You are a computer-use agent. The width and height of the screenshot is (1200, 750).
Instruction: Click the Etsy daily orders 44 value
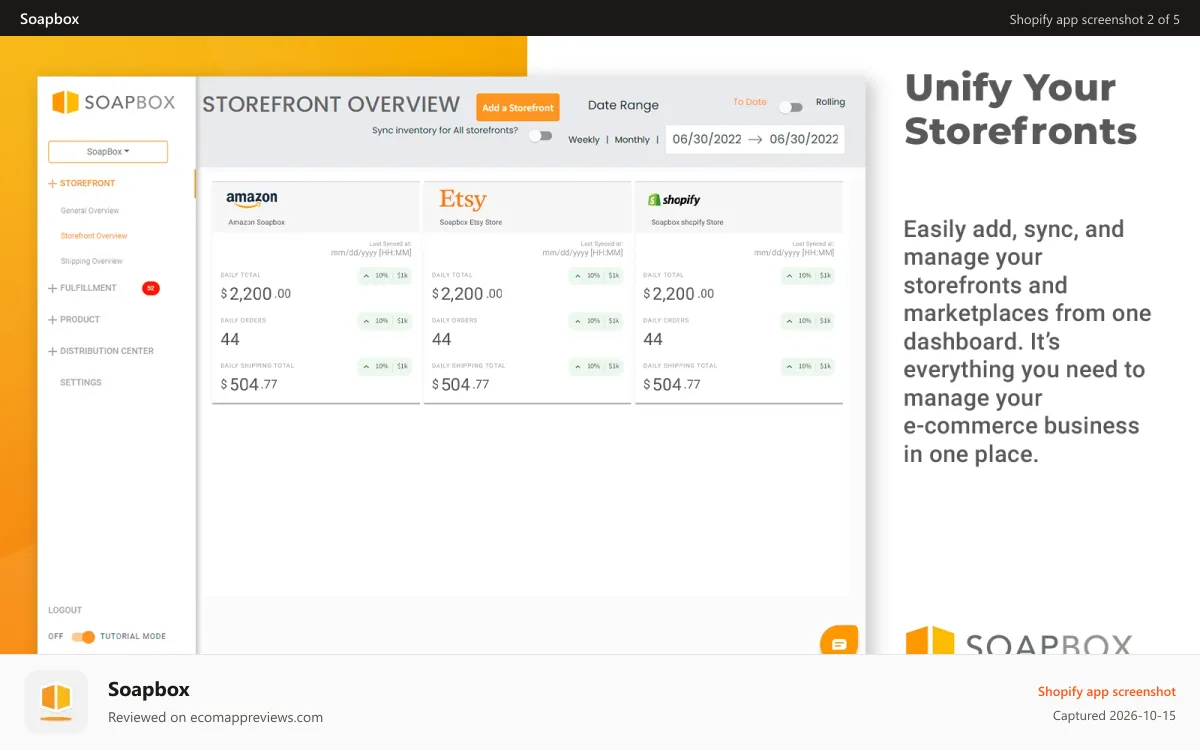(x=442, y=340)
